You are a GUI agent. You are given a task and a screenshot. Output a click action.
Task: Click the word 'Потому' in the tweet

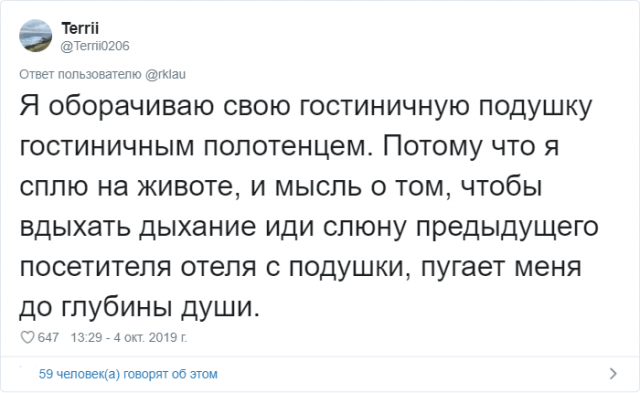pyautogui.click(x=433, y=147)
